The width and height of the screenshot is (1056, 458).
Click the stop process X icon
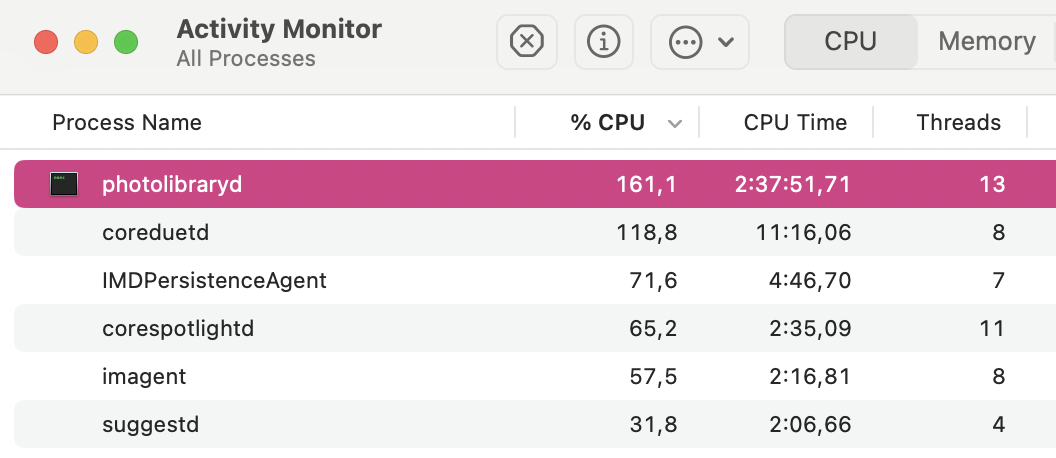click(526, 42)
